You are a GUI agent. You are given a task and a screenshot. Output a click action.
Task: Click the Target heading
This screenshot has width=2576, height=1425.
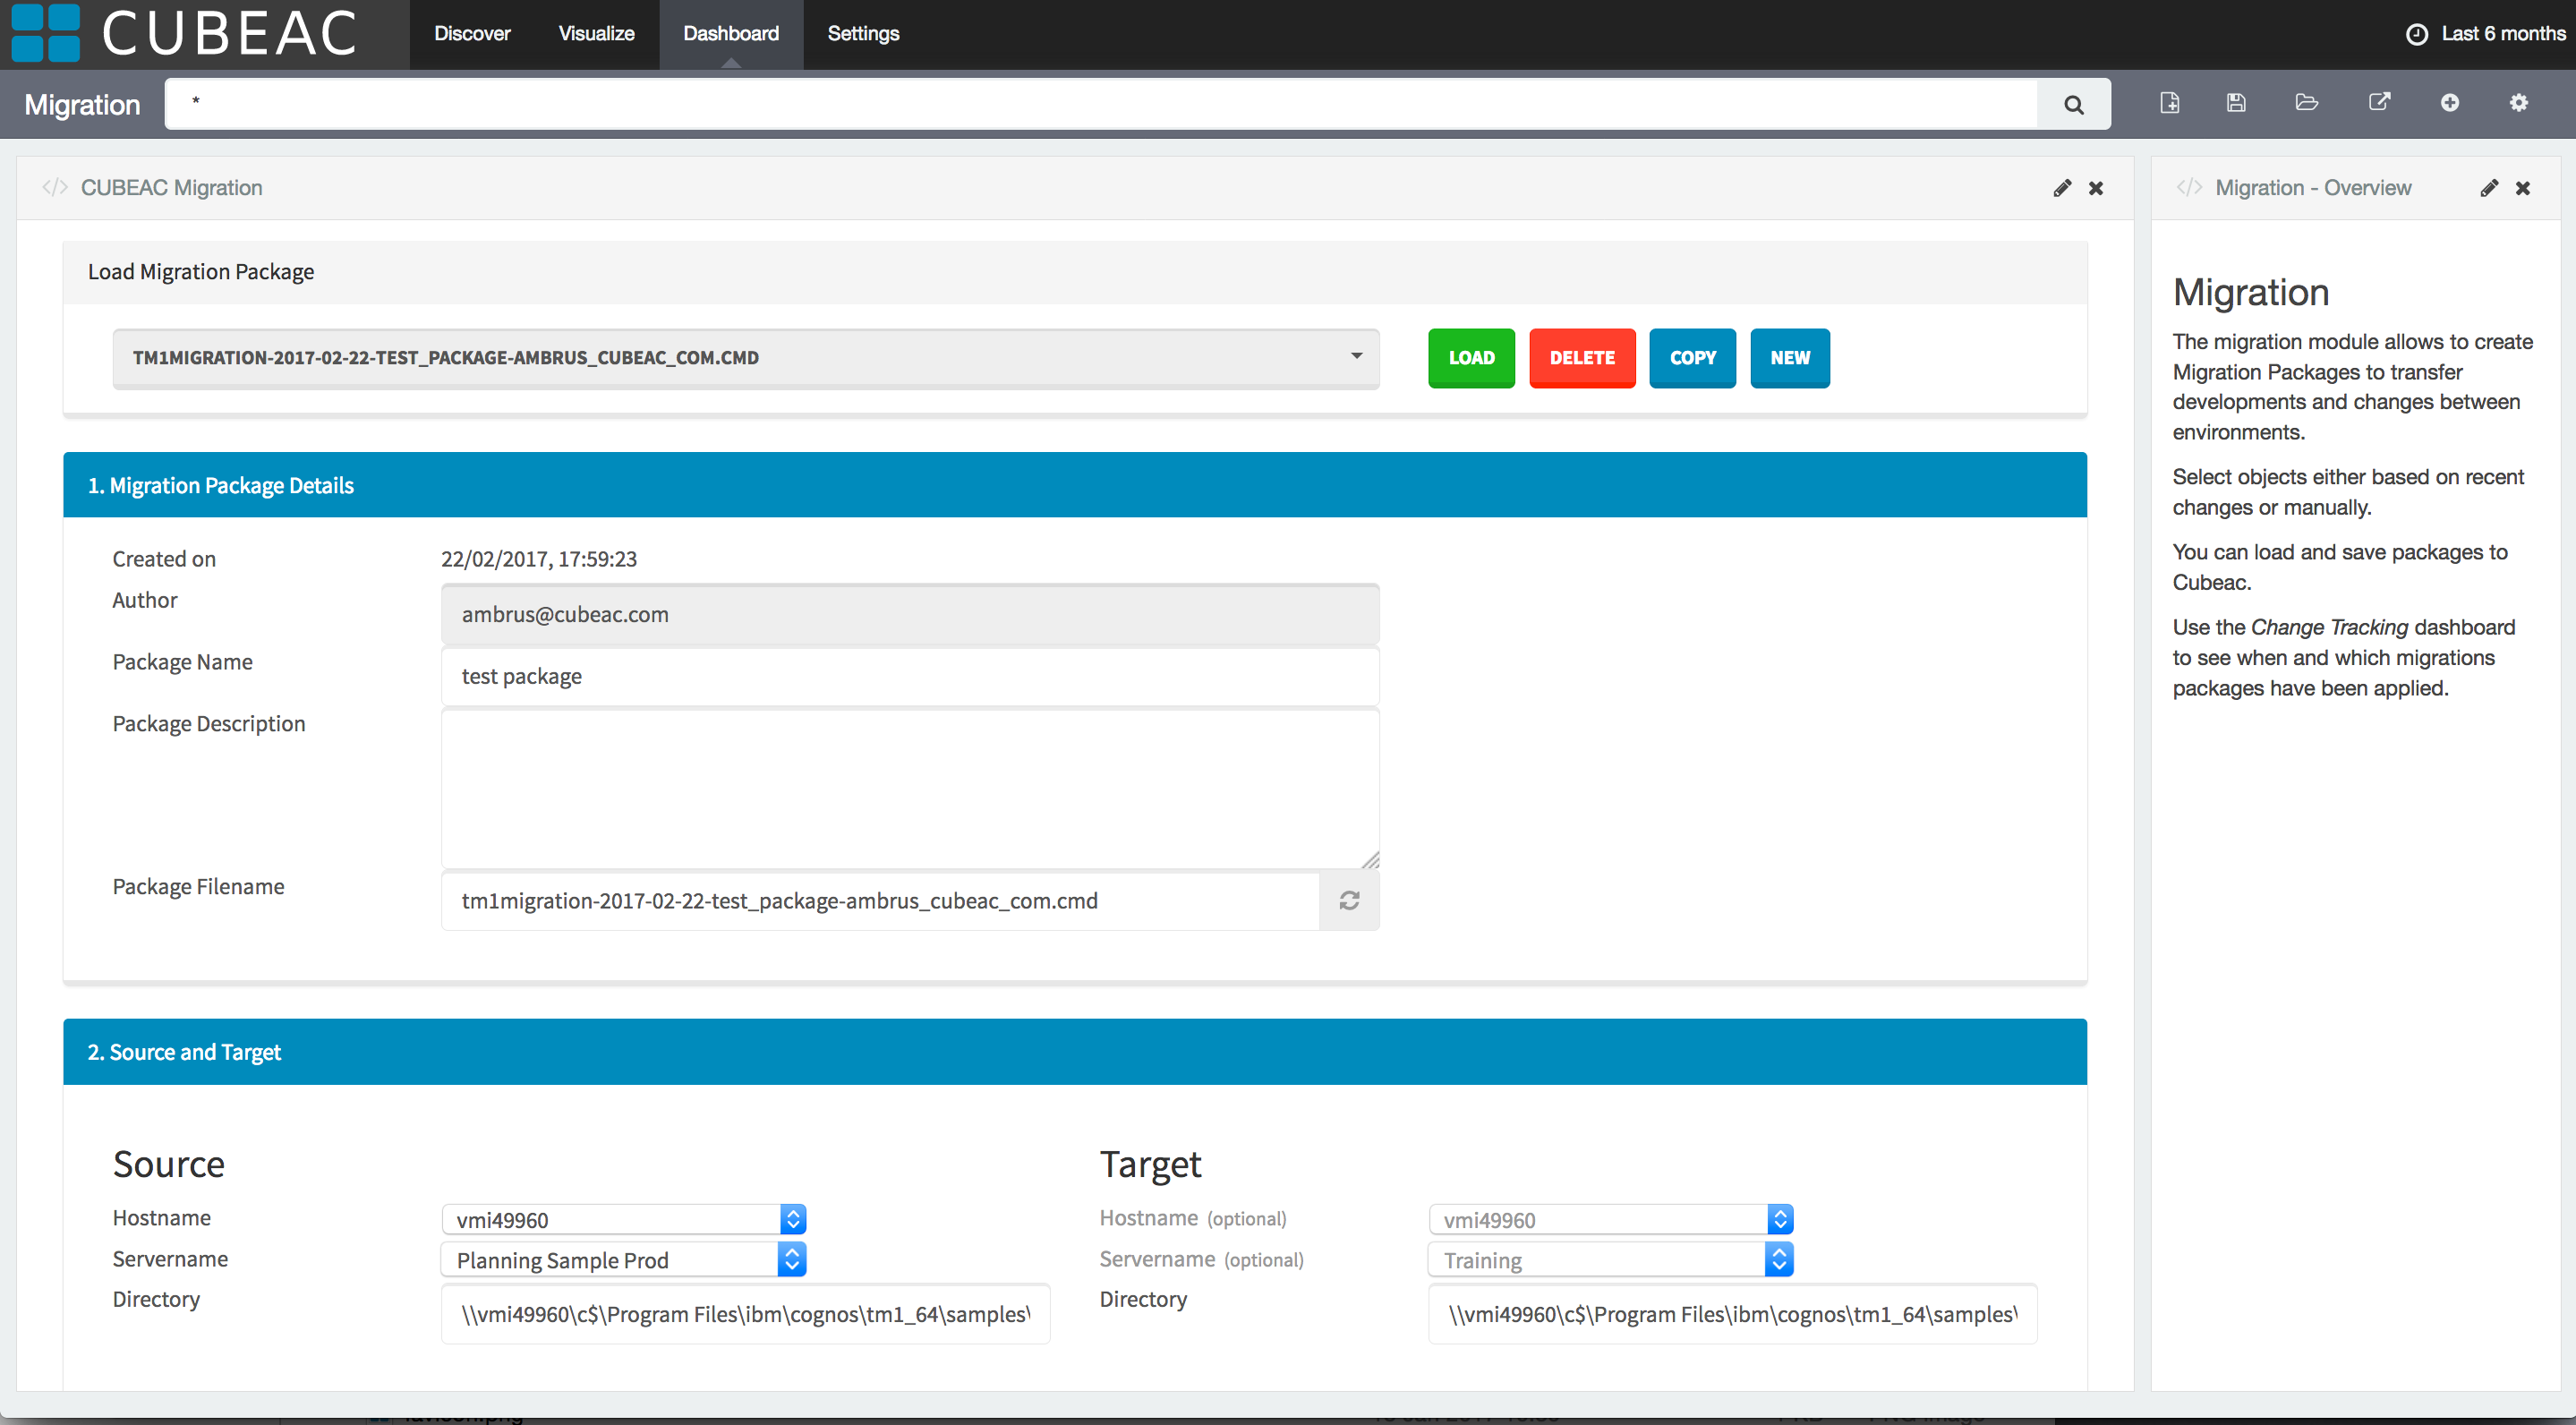coord(1150,1164)
